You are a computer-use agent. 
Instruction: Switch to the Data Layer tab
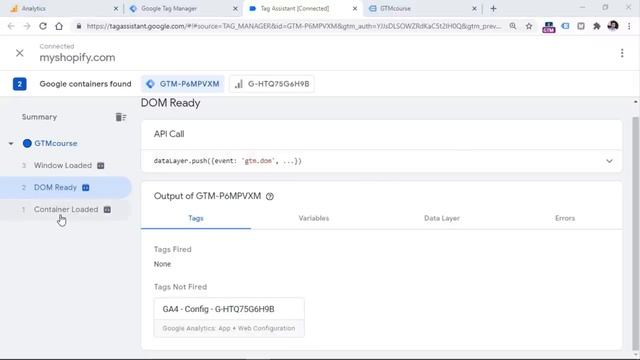442,218
